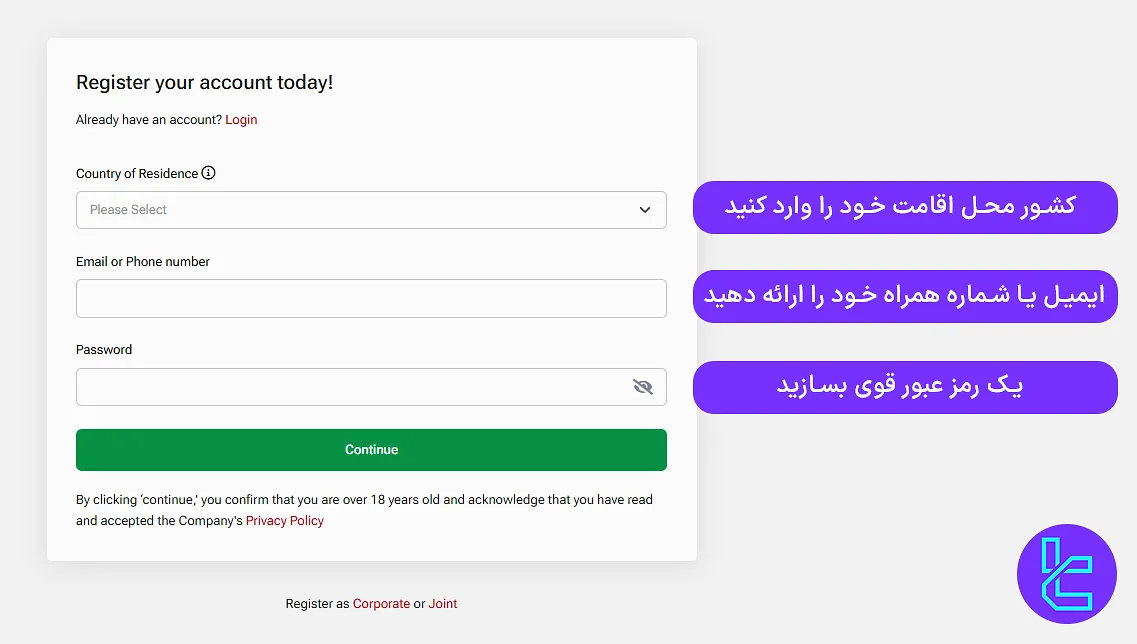This screenshot has width=1137, height=644.
Task: Click inside the Email or Phone number field
Action: pos(371,298)
